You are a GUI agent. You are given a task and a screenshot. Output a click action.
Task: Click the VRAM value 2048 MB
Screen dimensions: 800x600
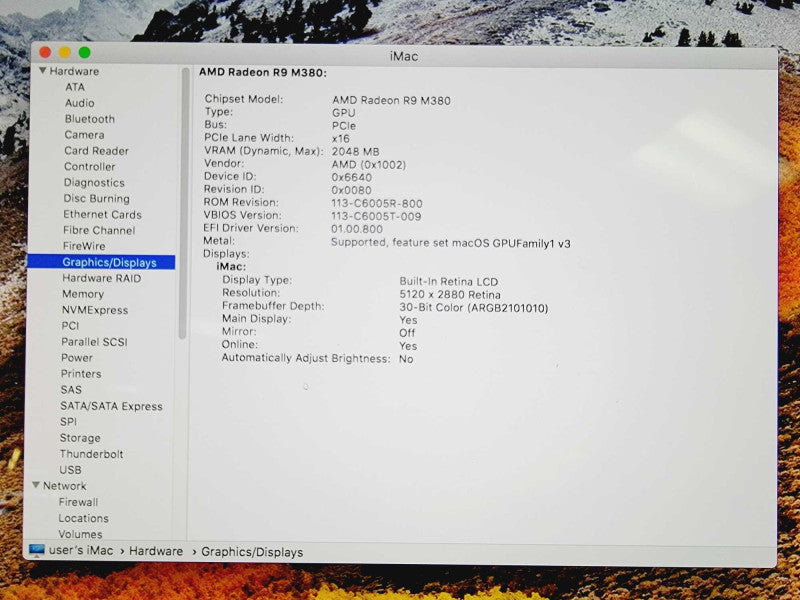click(356, 152)
